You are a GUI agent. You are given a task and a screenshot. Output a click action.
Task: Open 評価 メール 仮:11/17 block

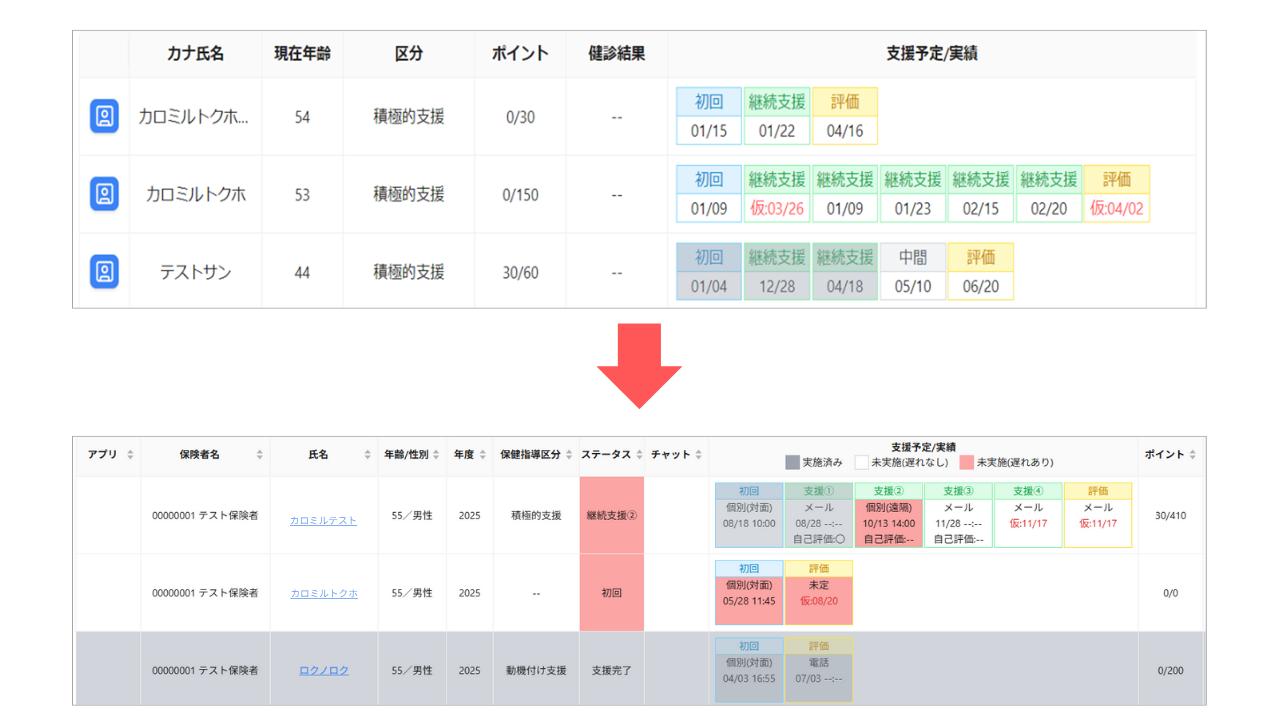[x=1098, y=515]
